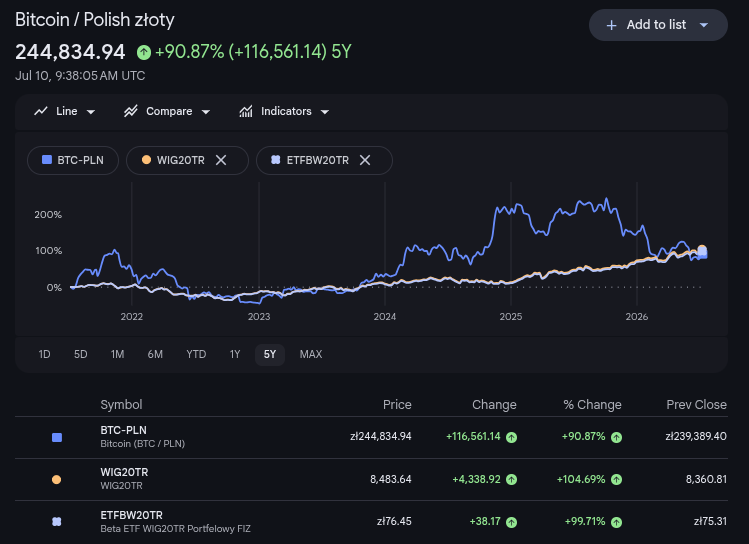Switch to the 5D time range
The image size is (749, 544).
[x=81, y=354]
